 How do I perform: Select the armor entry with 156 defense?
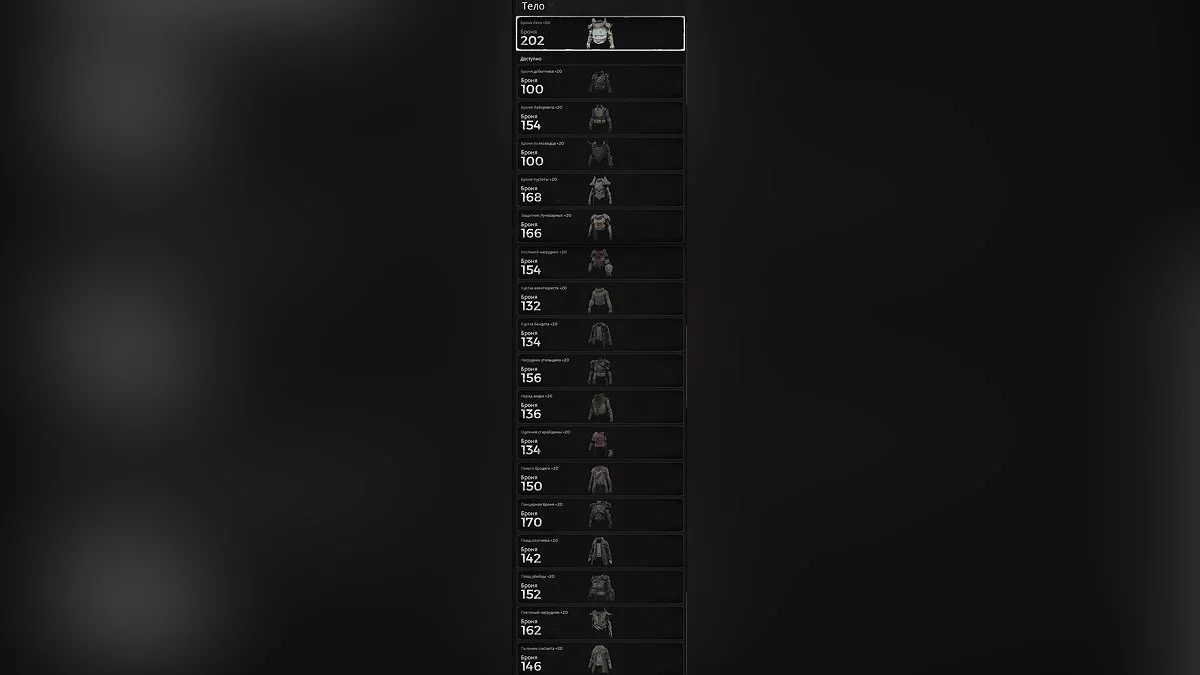[600, 371]
